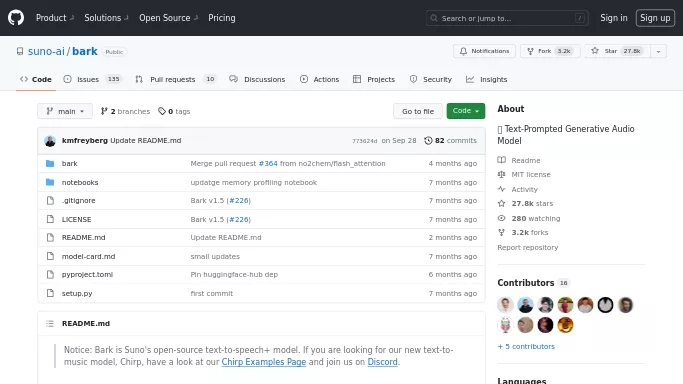The height and width of the screenshot is (384, 683).
Task: Switch to the Issues tab
Action: coord(93,79)
